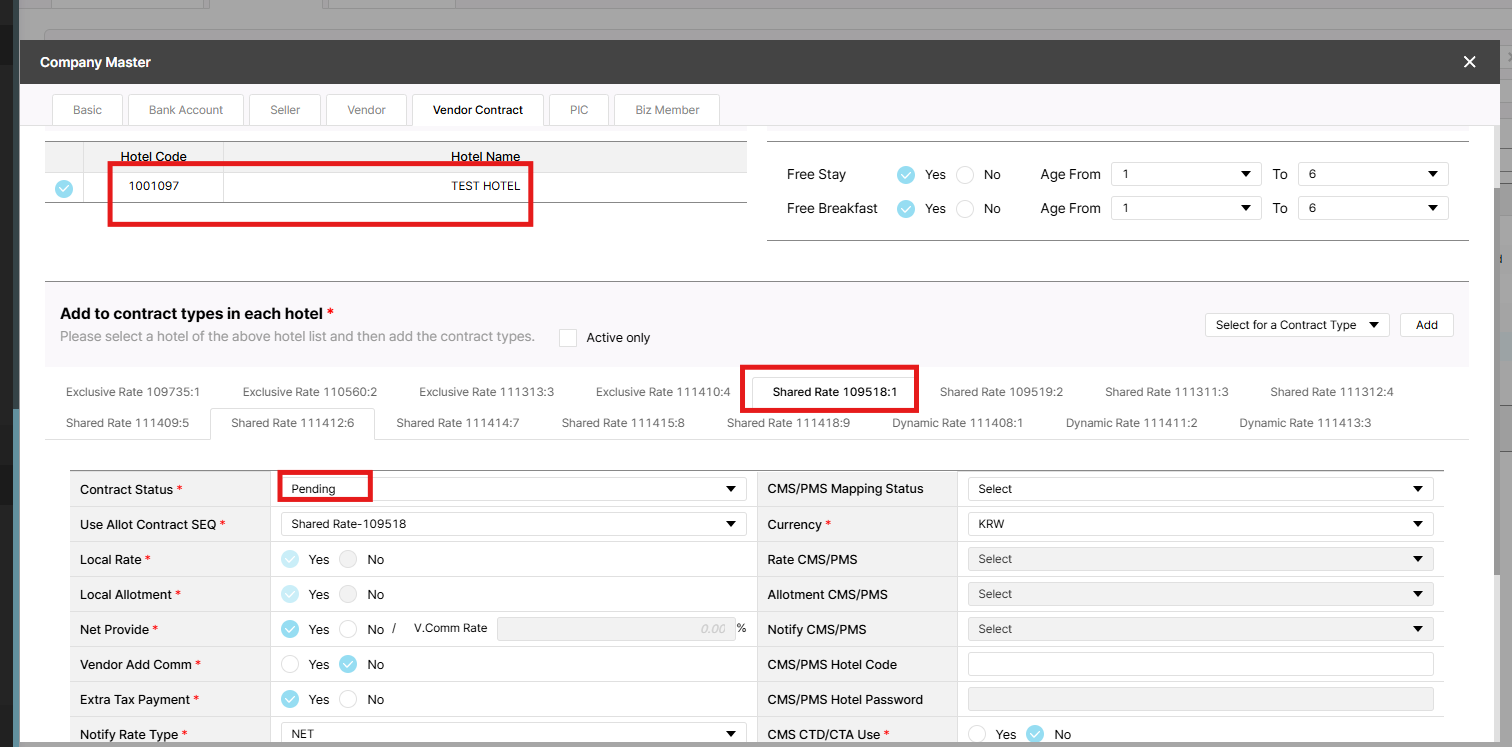Go to the Biz Member tab
1512x747 pixels.
(x=667, y=110)
